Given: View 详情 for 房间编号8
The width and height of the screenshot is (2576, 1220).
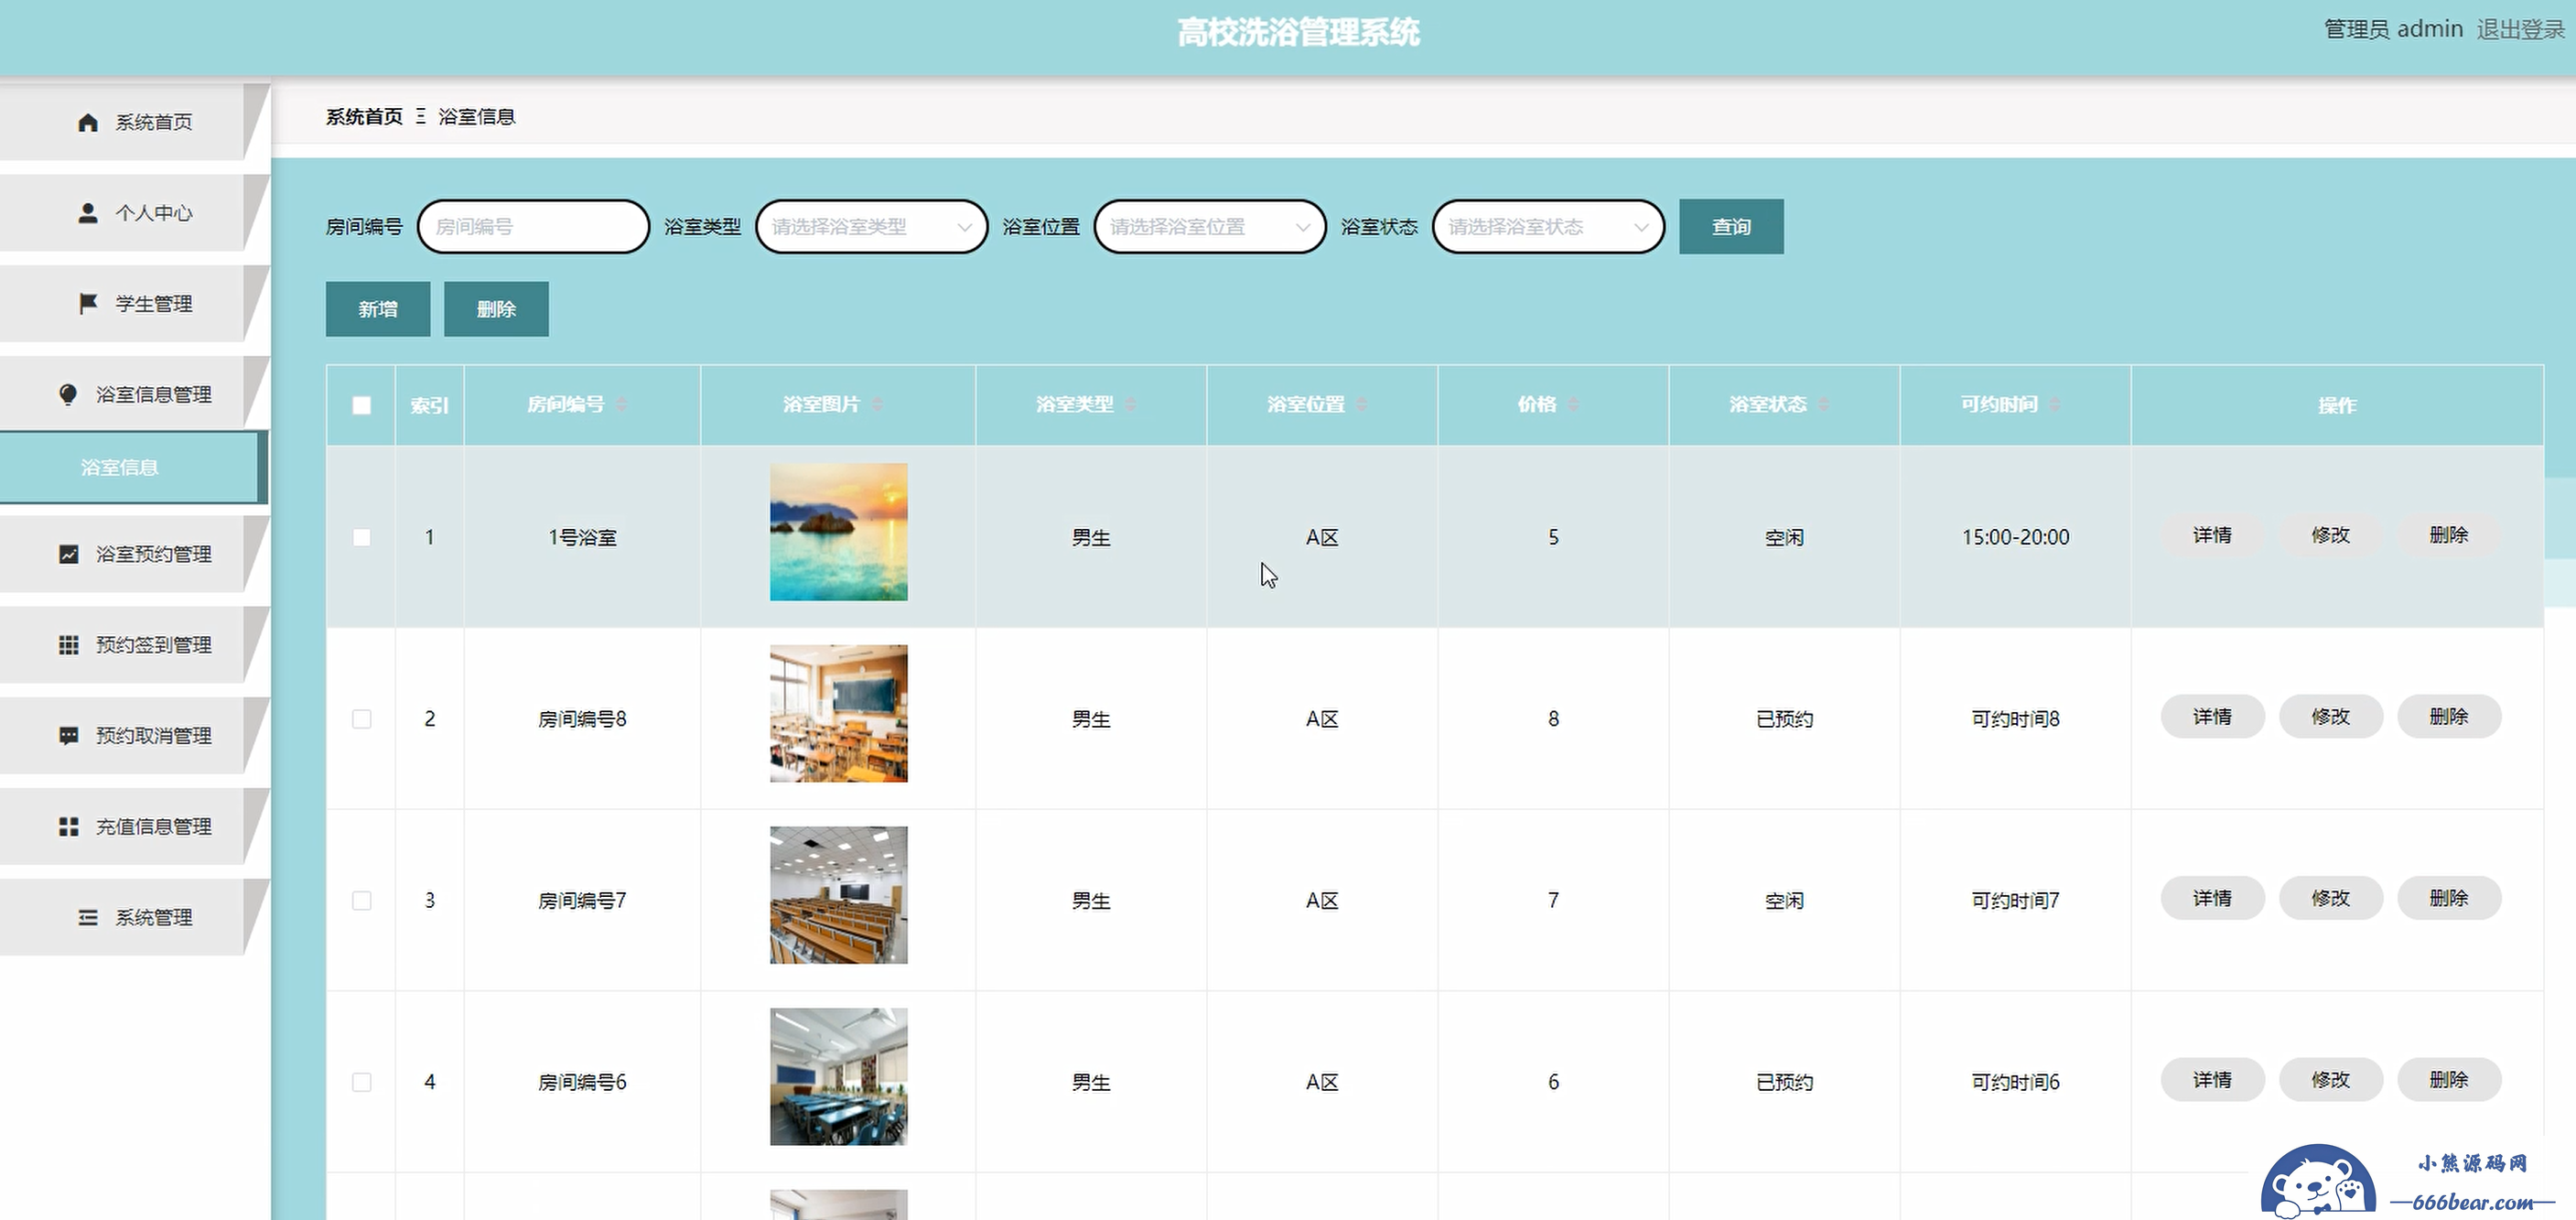Looking at the screenshot, I should coord(2212,717).
